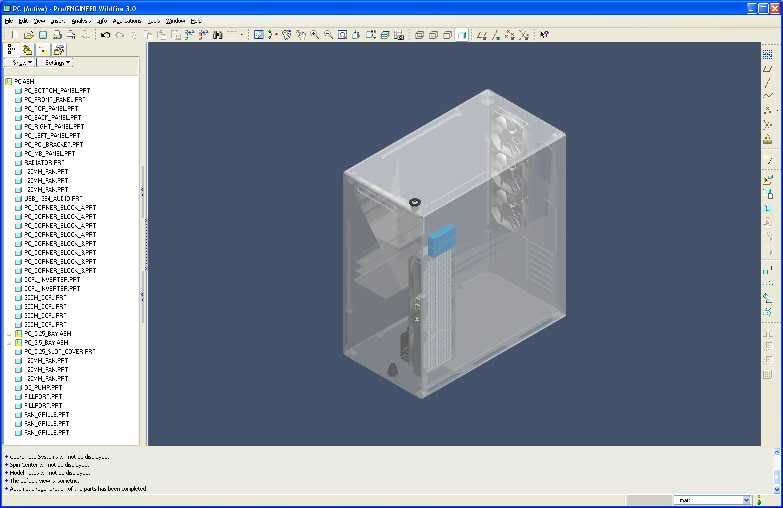This screenshot has height=508, width=783.
Task: Insert a datum point from right toolbar
Action: (x=768, y=110)
